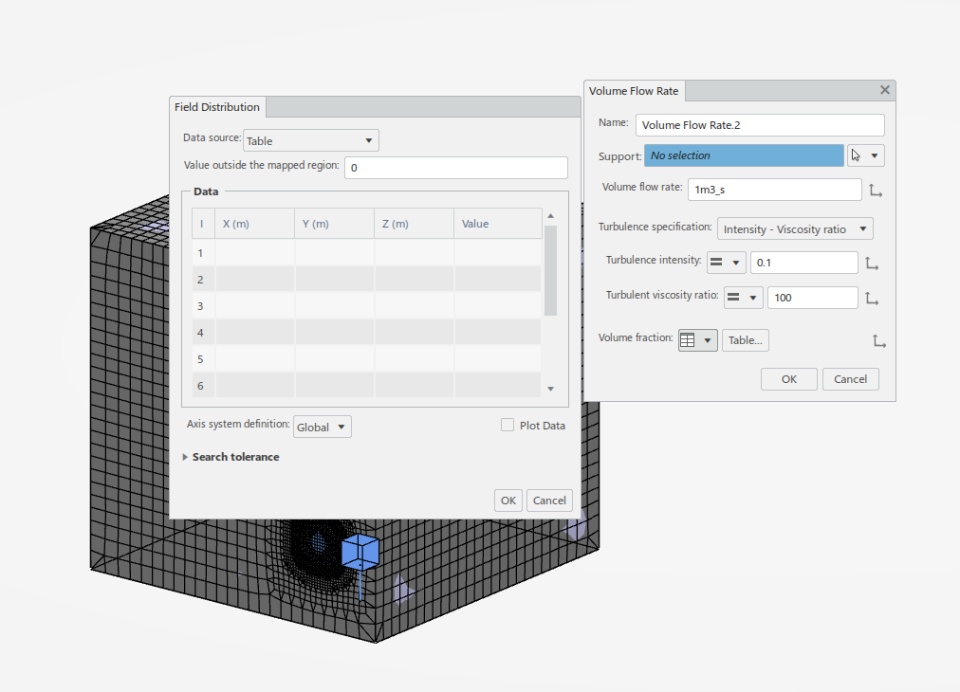Click Cancel in Volume Flow Rate dialog
960x692 pixels.
coord(850,379)
